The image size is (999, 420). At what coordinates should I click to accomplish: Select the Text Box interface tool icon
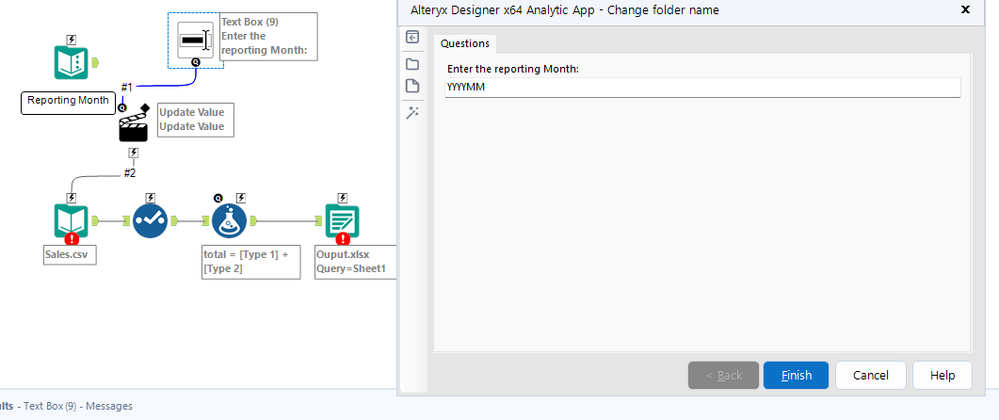point(195,40)
